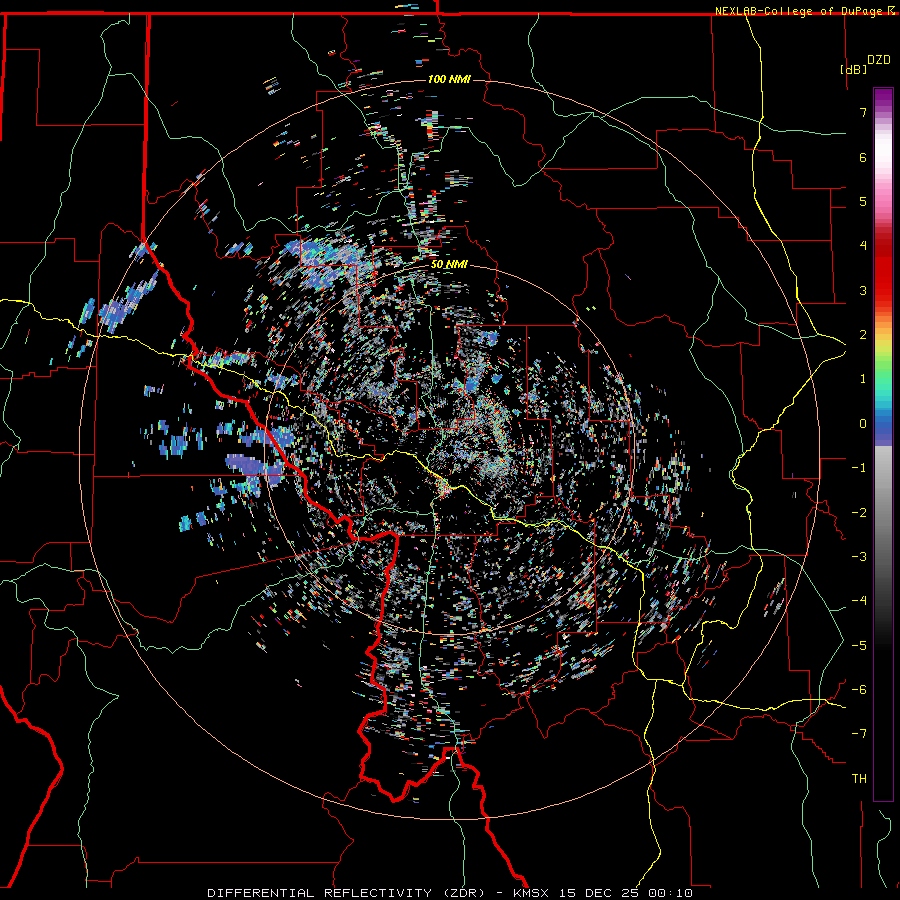The image size is (900, 900).
Task: Click the "1" value on the scale
Action: point(863,379)
